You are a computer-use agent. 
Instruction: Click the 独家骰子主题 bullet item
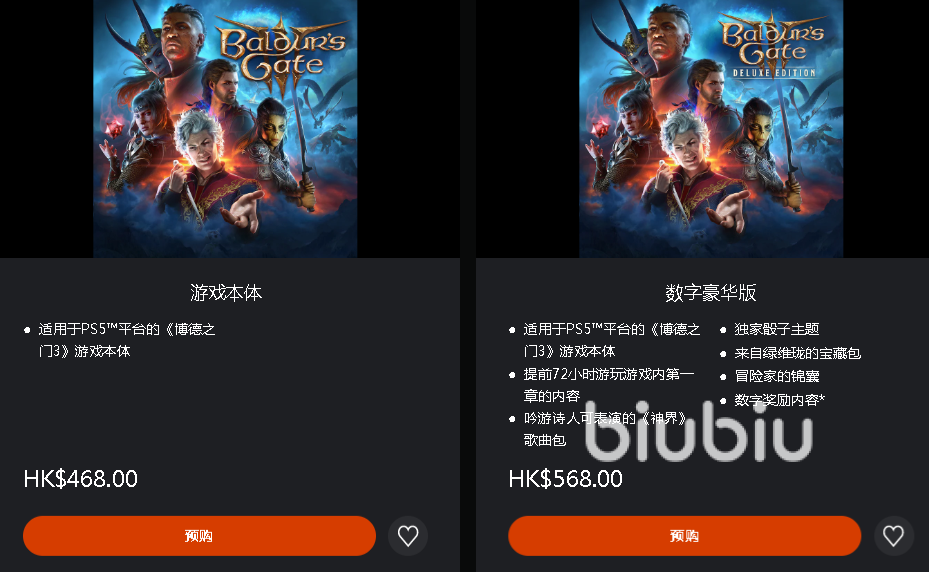(x=776, y=330)
